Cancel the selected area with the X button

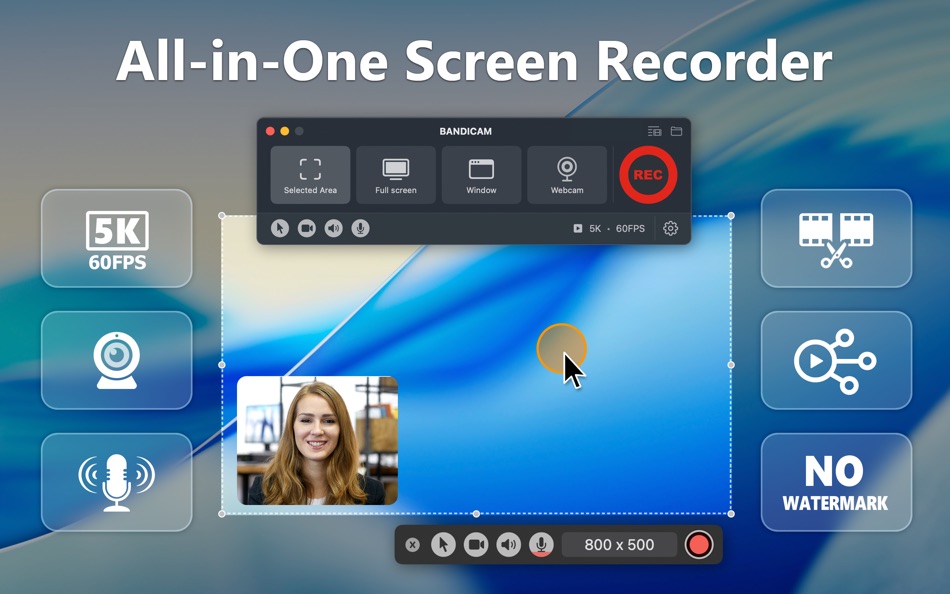(x=412, y=545)
